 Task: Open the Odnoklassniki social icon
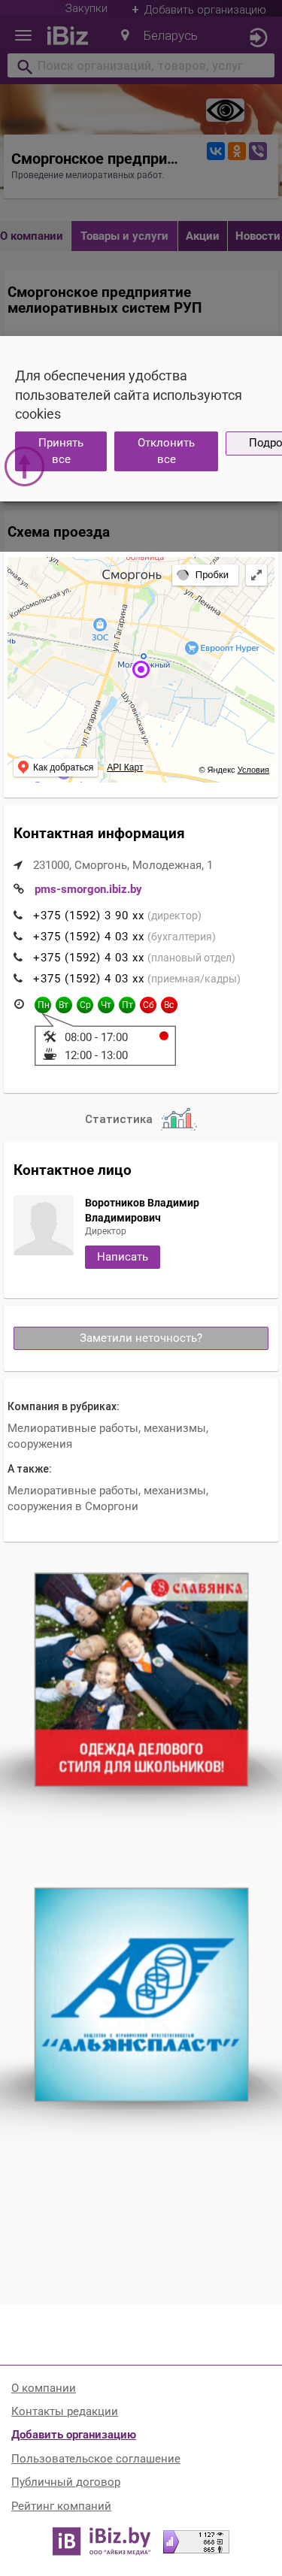(x=237, y=151)
